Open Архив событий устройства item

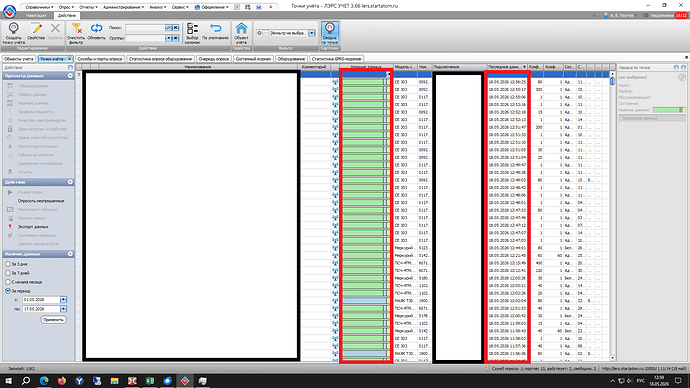(42, 138)
